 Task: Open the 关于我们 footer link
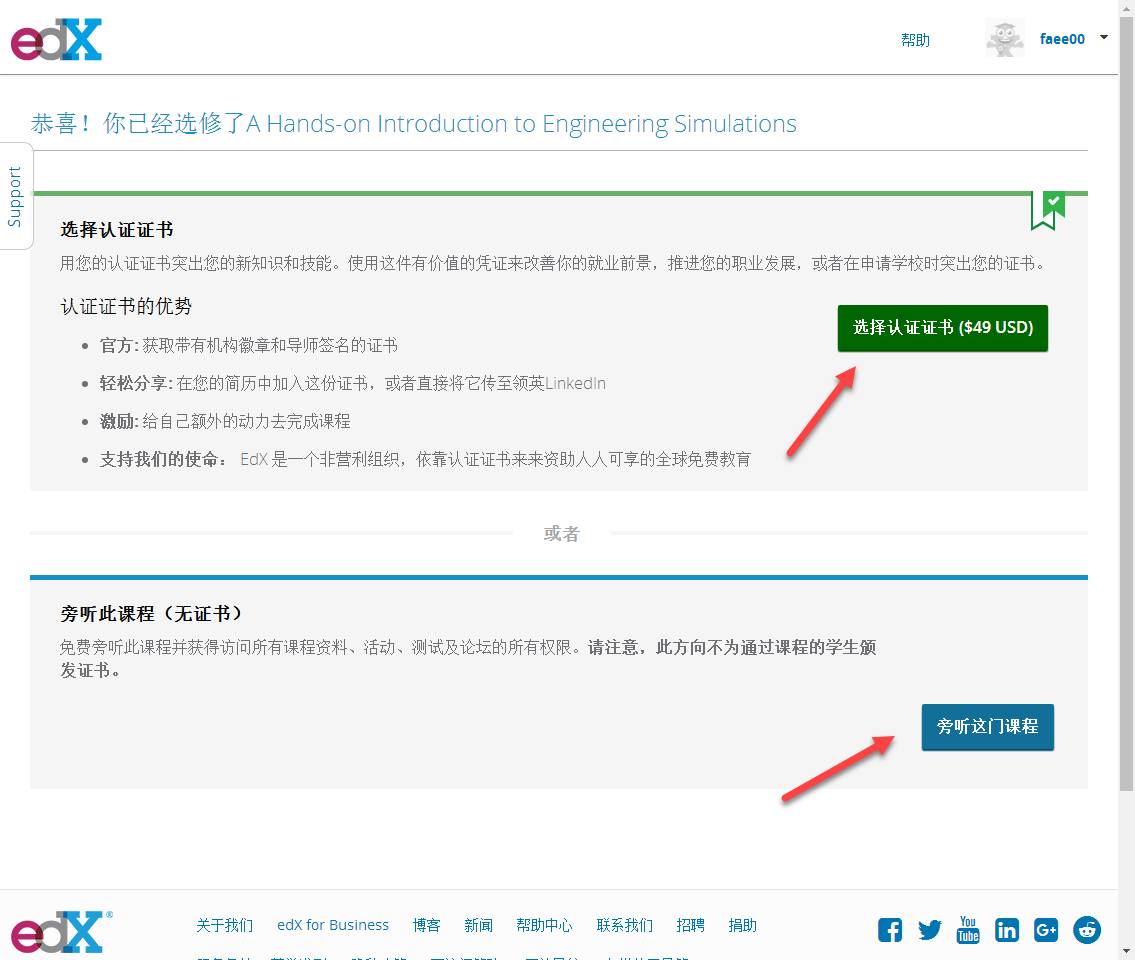[224, 925]
